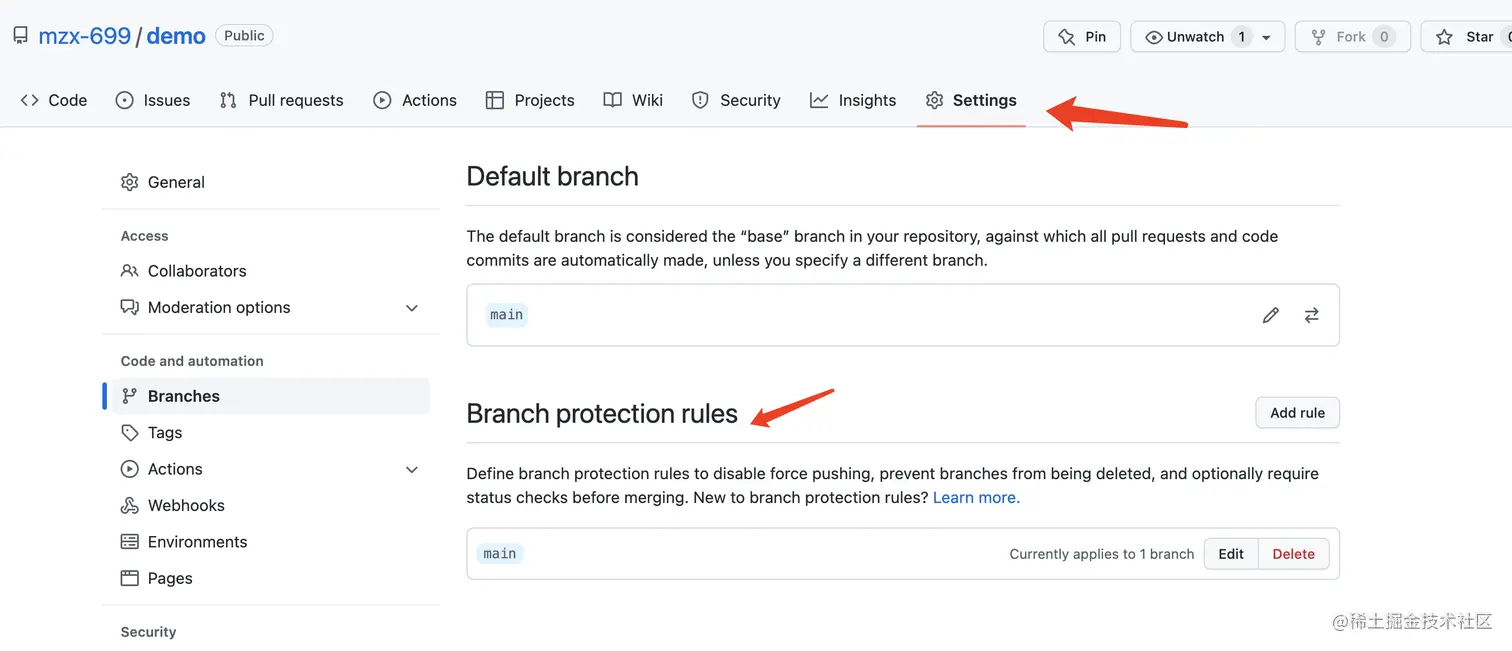Image resolution: width=1512 pixels, height=651 pixels.
Task: Click the gear icon on the Settings tab
Action: (934, 100)
